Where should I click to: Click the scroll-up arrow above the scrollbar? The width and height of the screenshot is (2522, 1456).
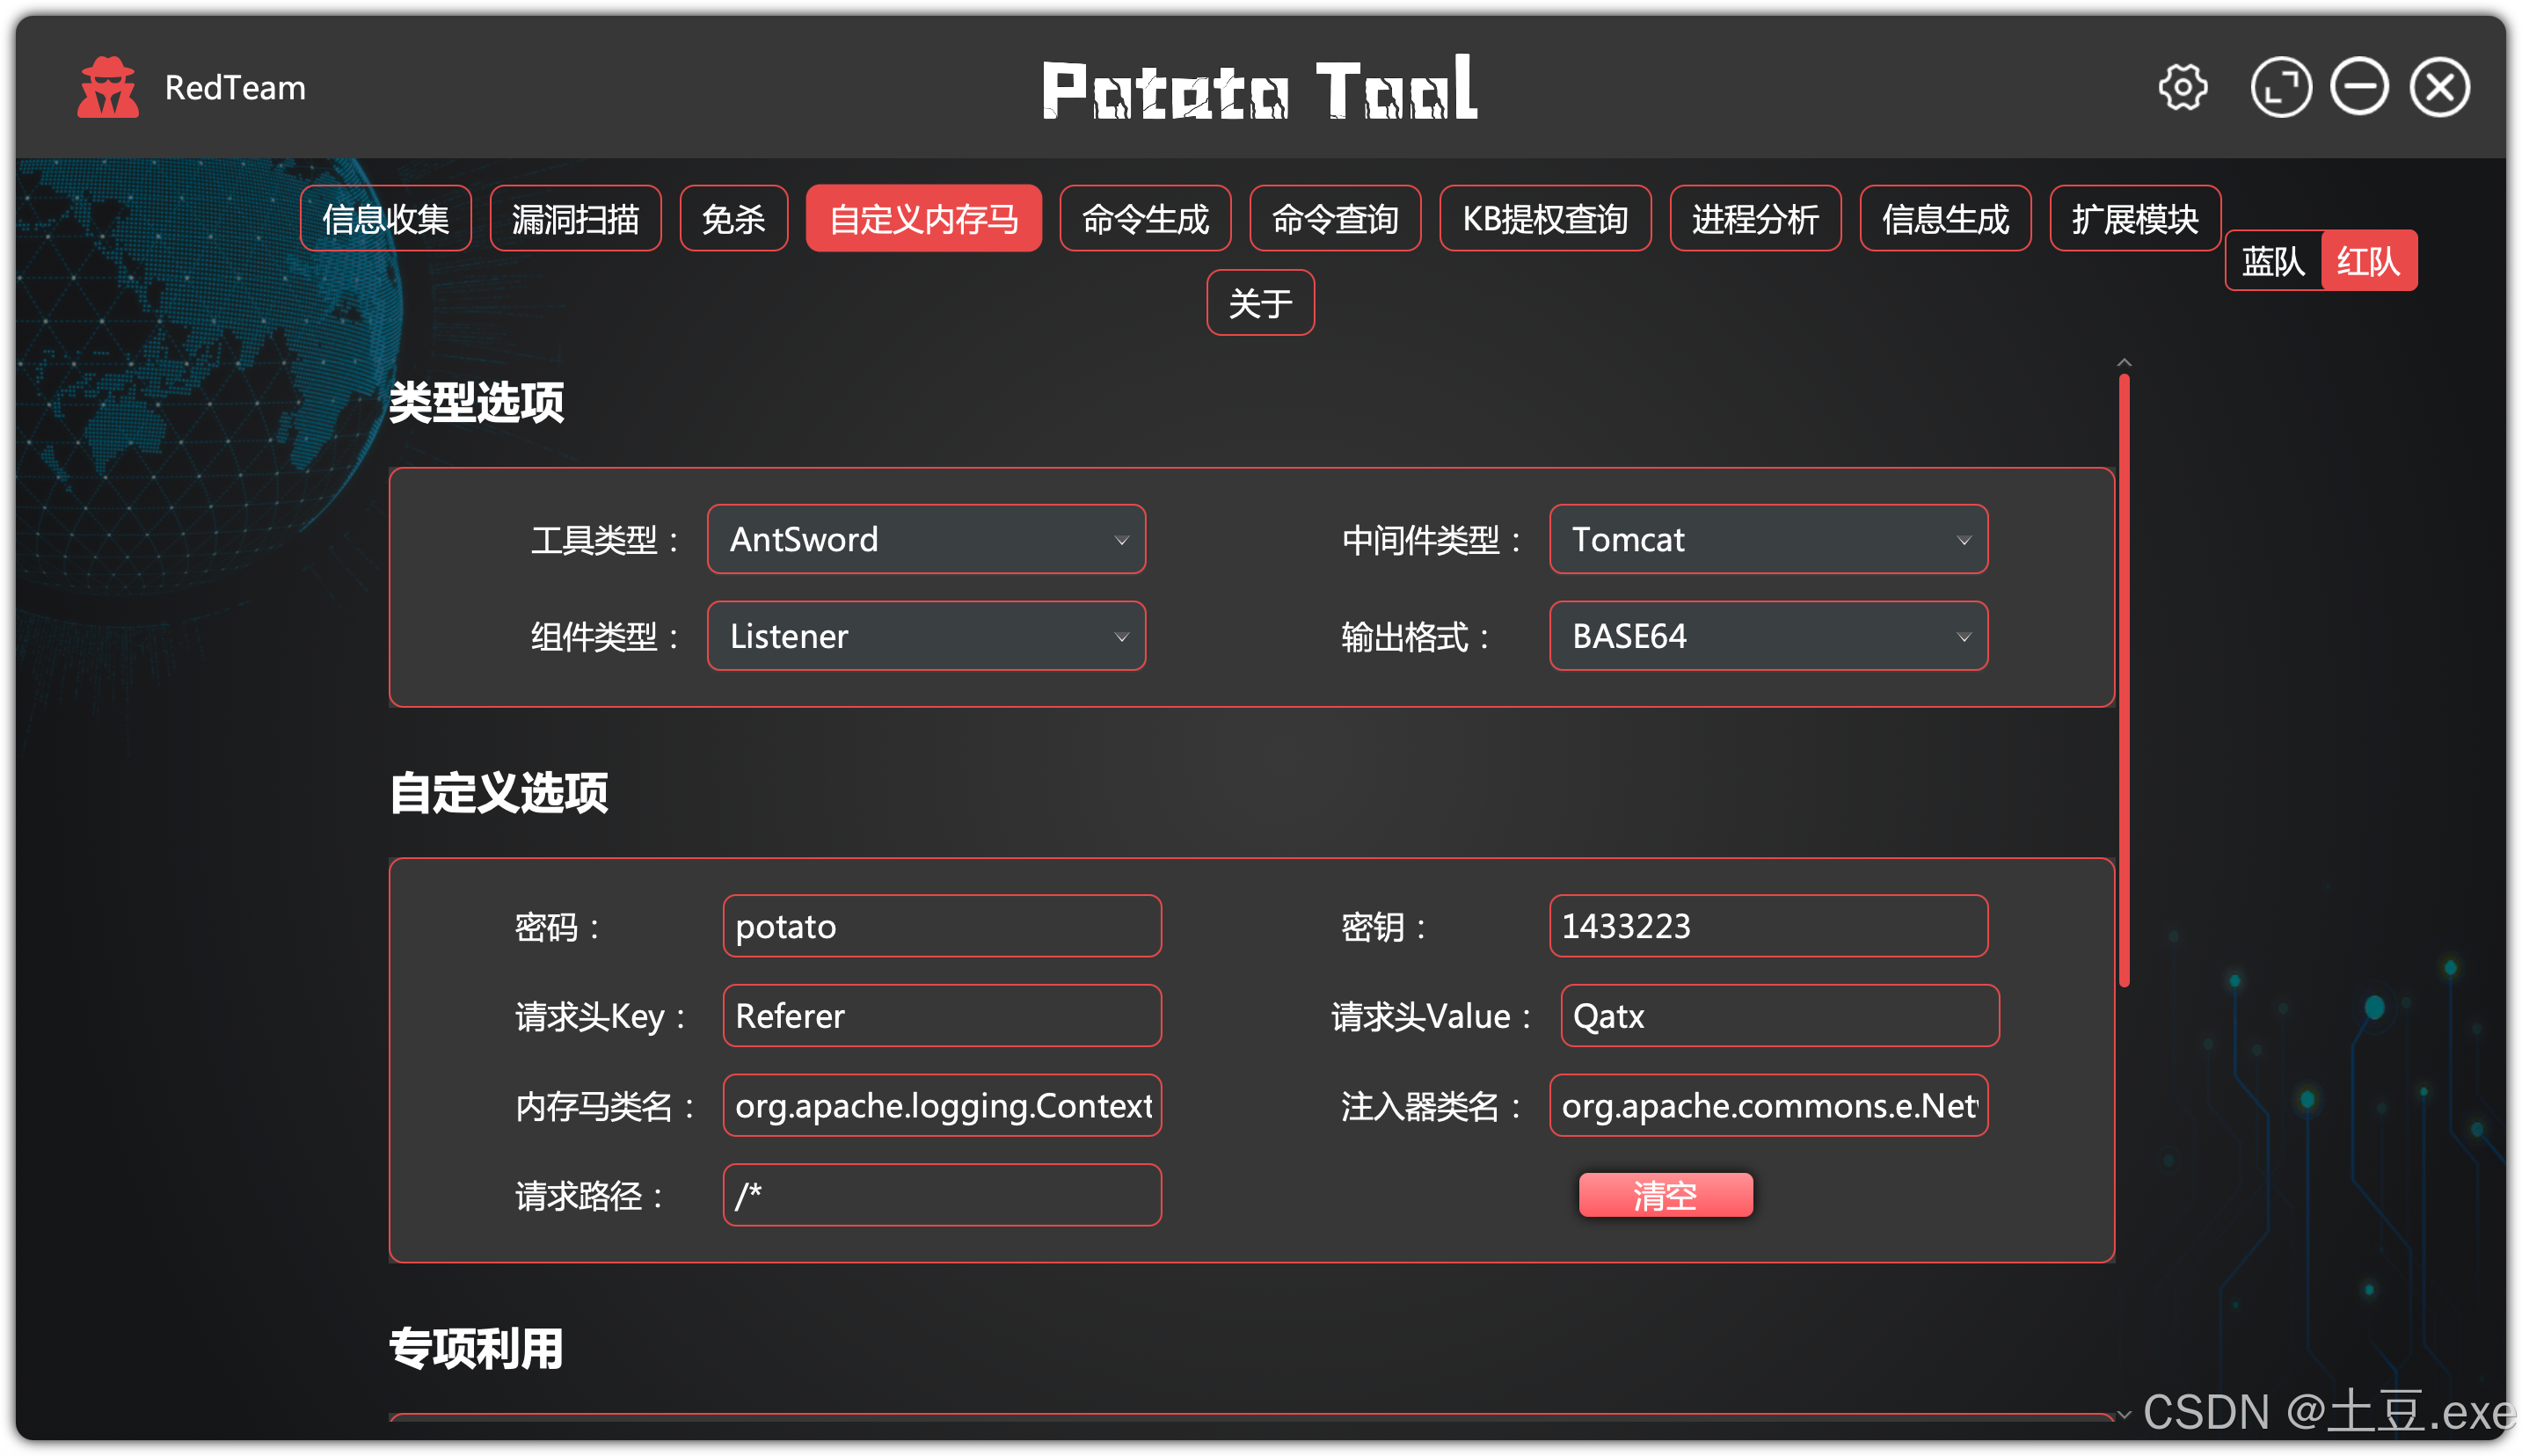2124,363
